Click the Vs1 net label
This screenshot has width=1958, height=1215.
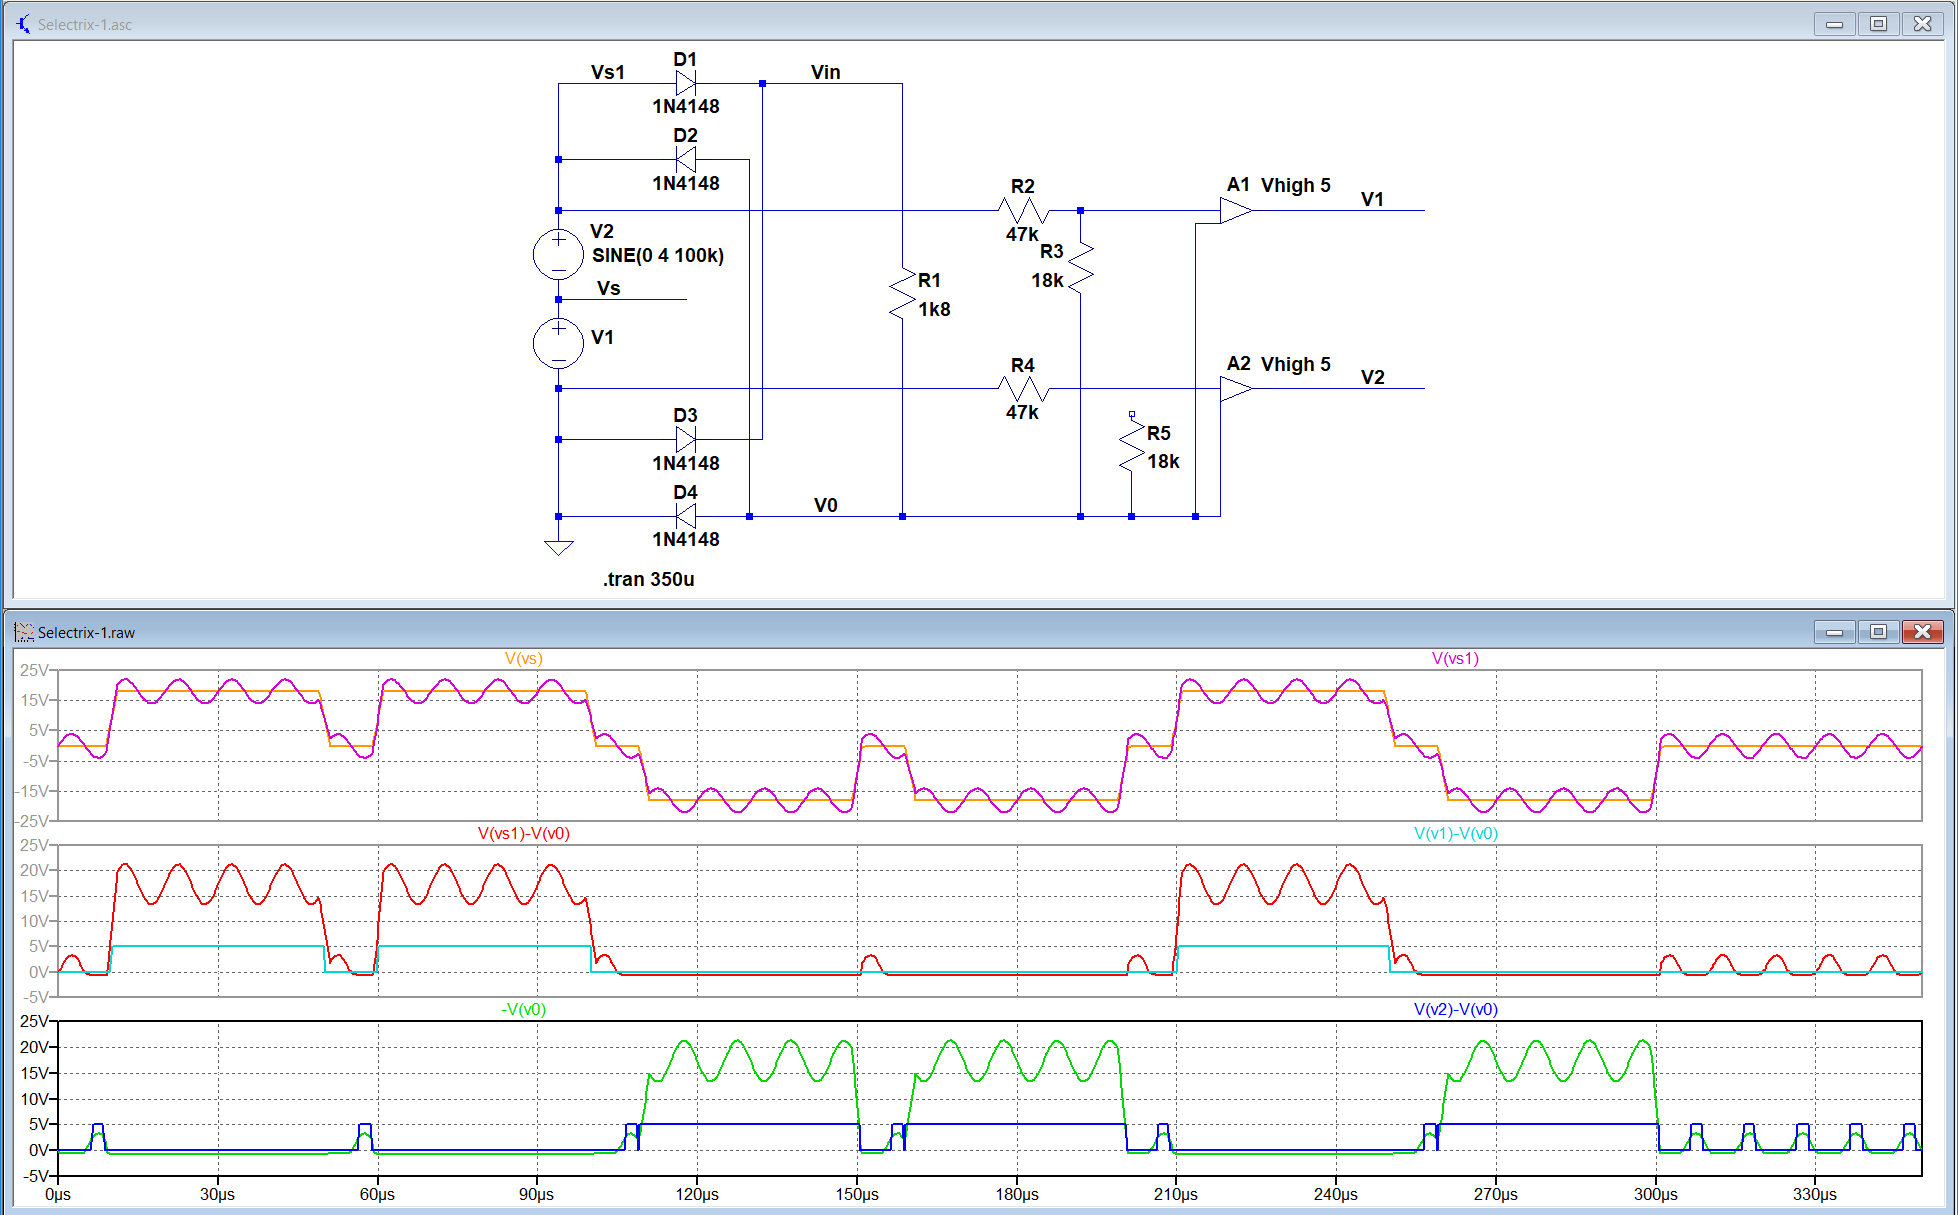coord(608,72)
